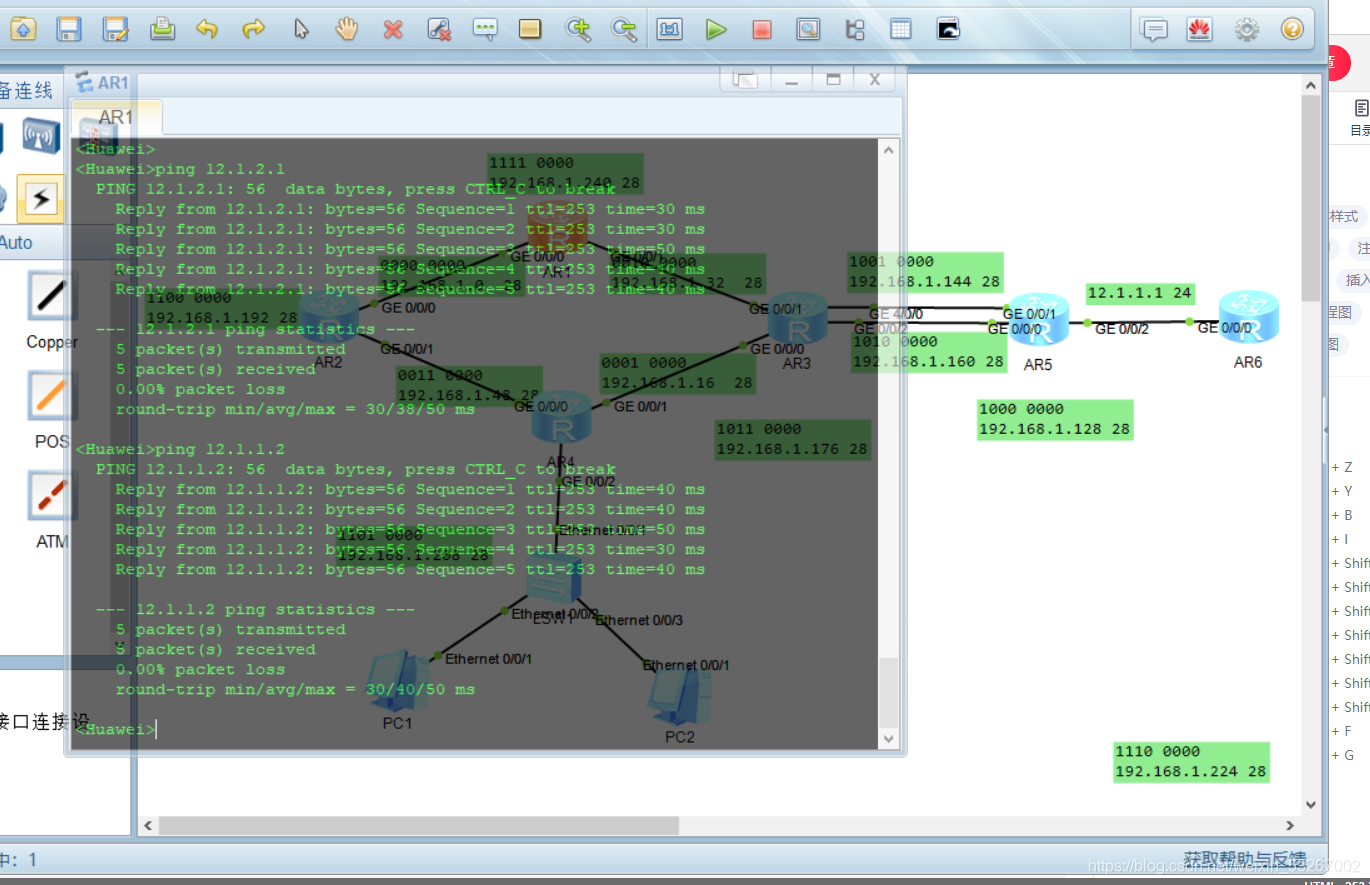Undo the last action
The image size is (1370, 885).
point(207,29)
